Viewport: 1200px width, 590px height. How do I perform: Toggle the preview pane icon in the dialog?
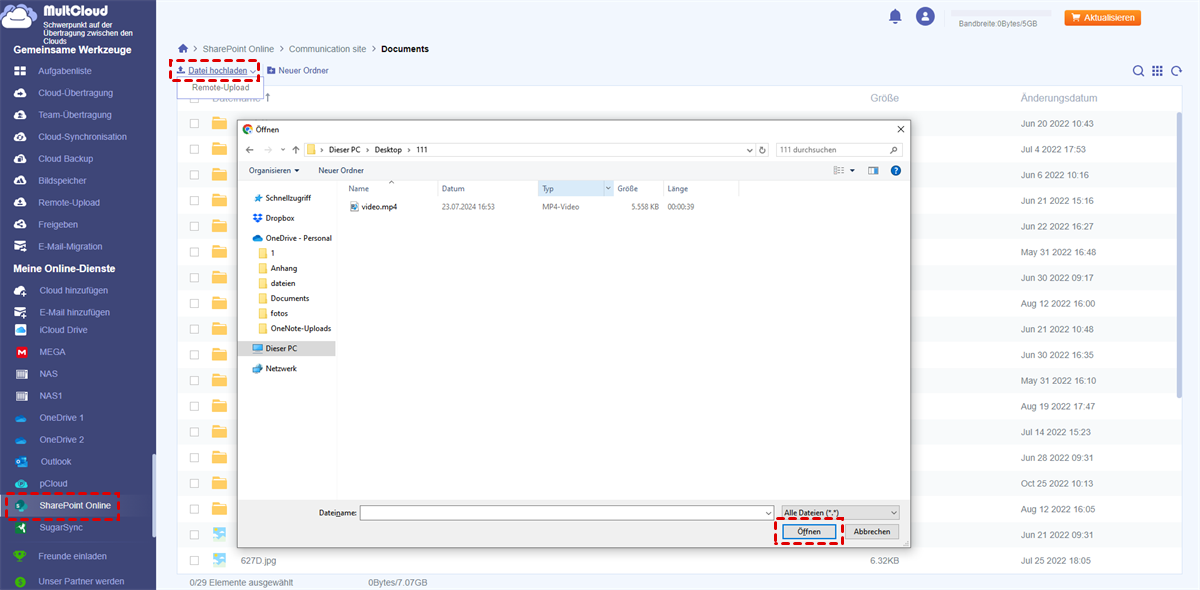click(873, 171)
